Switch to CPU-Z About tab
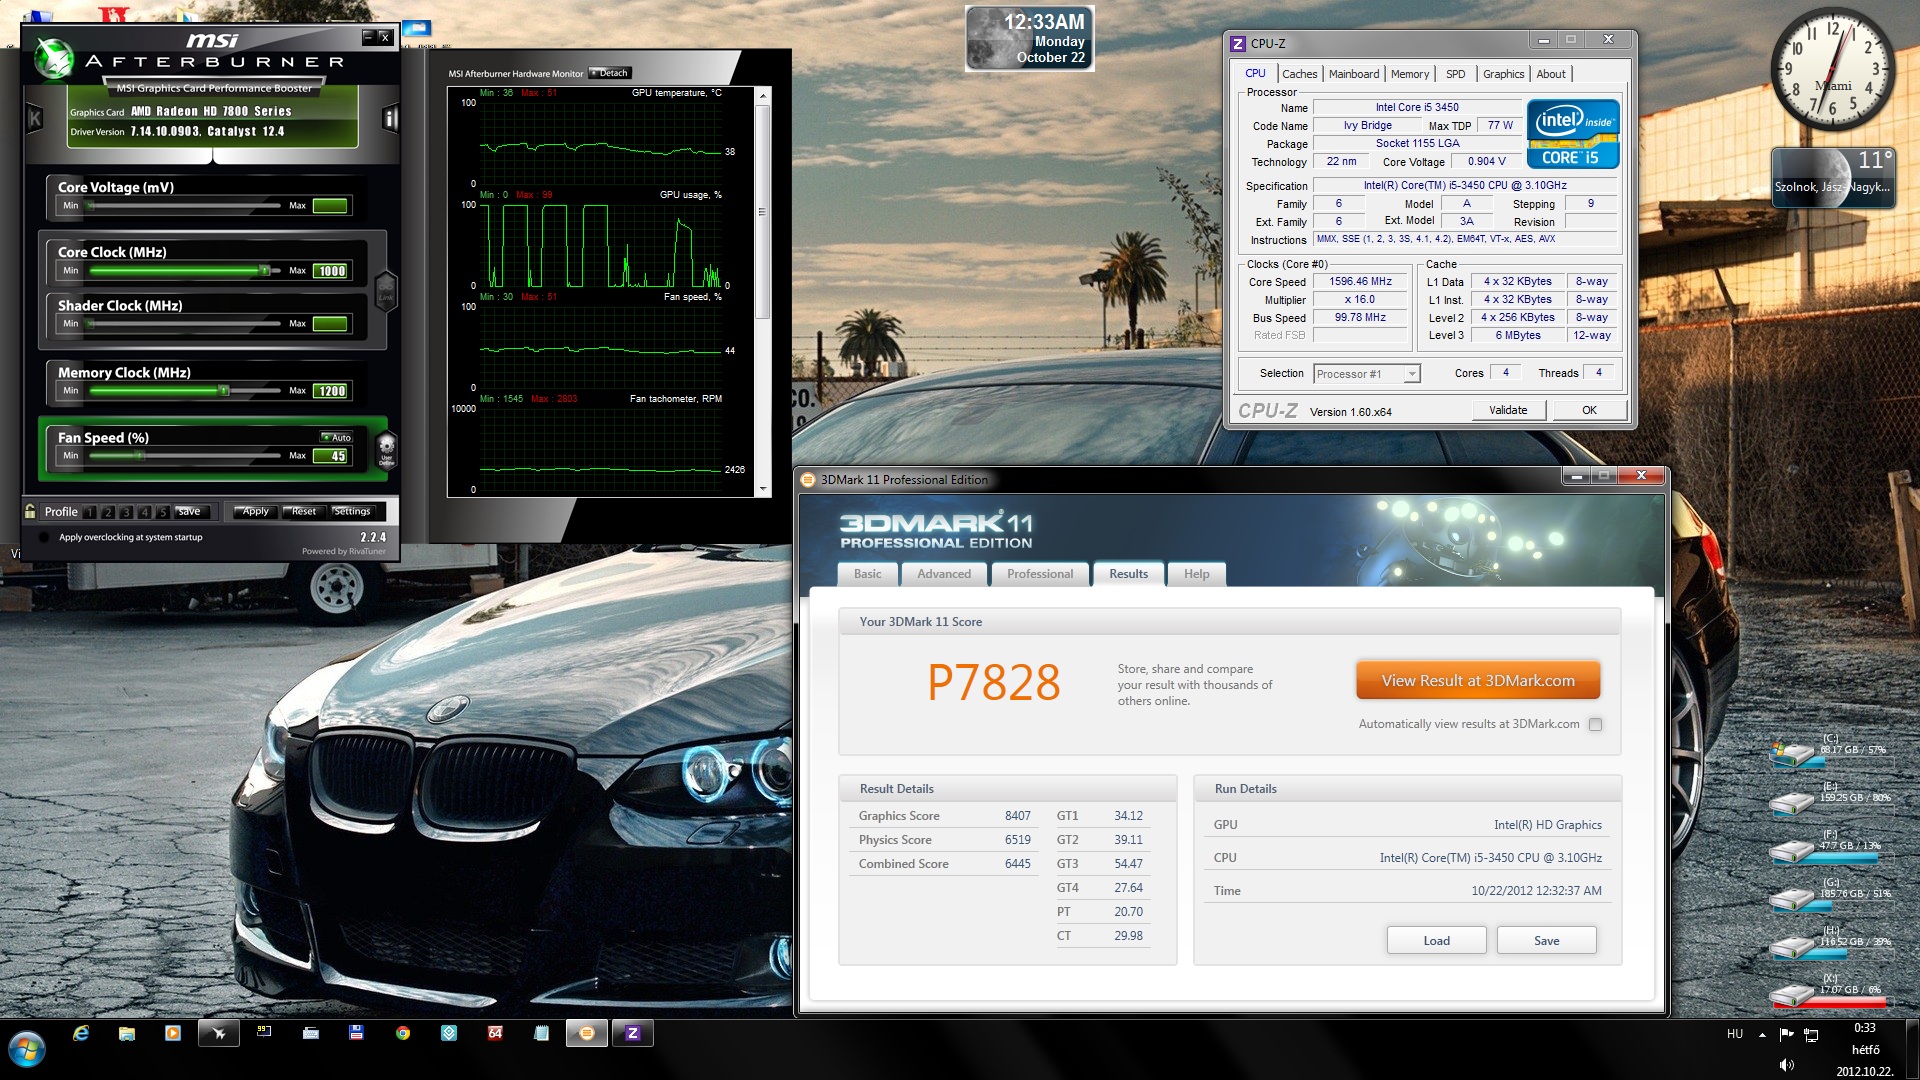The height and width of the screenshot is (1080, 1920). (1551, 74)
